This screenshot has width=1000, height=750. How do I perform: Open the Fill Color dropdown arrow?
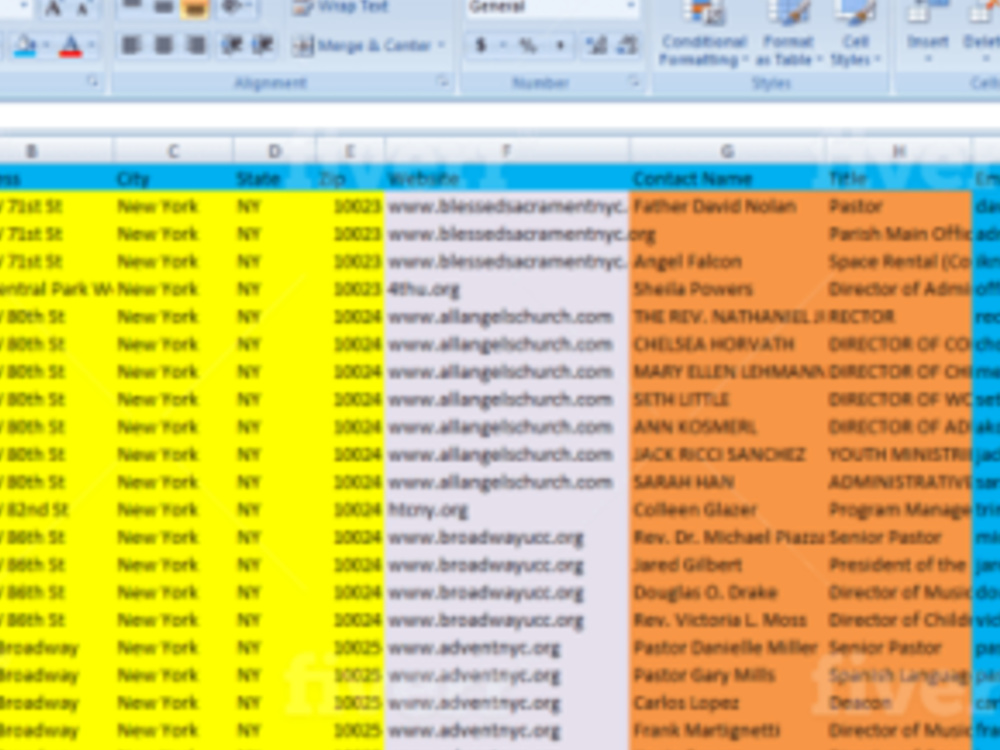click(x=46, y=46)
